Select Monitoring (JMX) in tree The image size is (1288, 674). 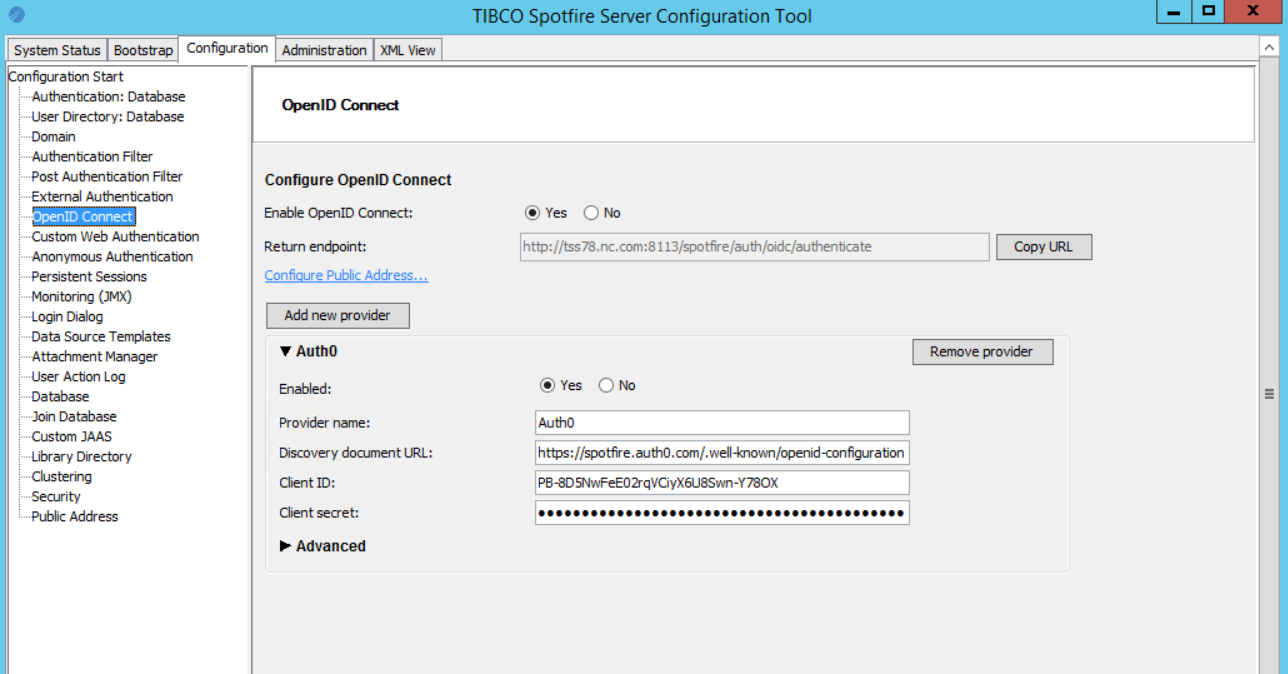81,297
